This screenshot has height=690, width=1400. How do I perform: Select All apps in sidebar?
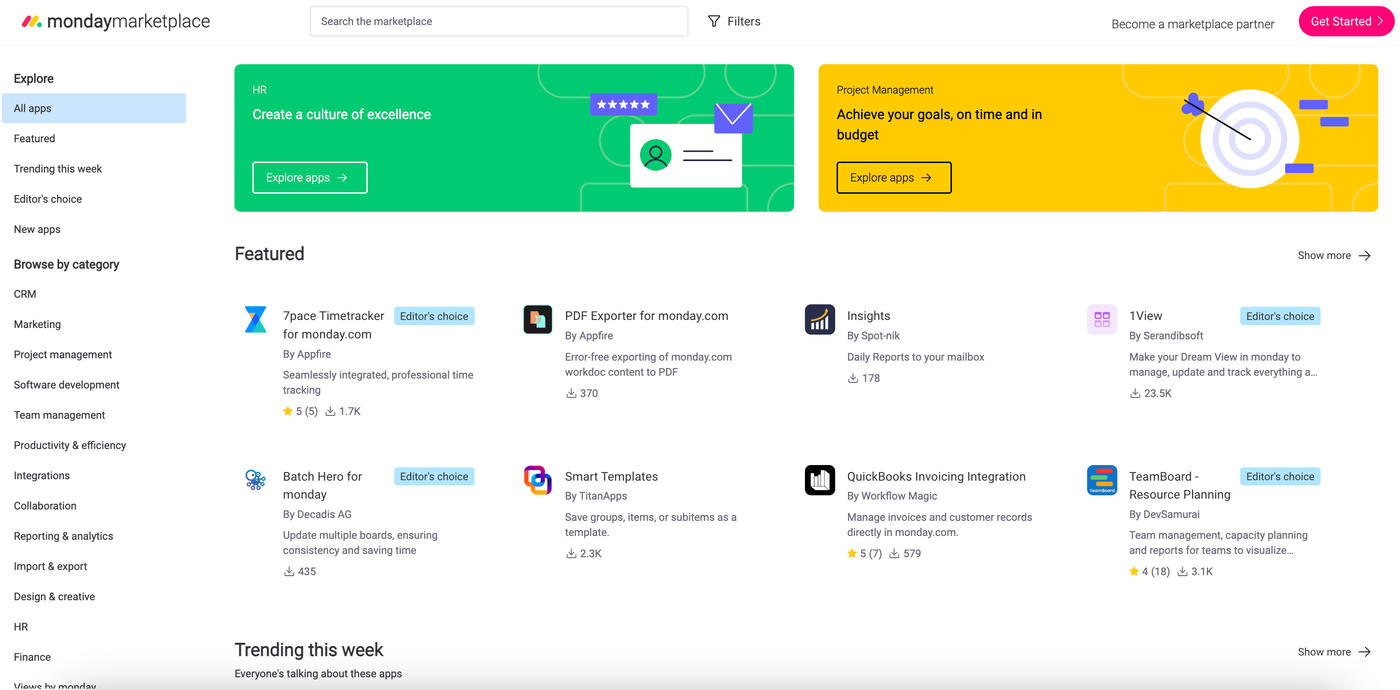tap(94, 108)
